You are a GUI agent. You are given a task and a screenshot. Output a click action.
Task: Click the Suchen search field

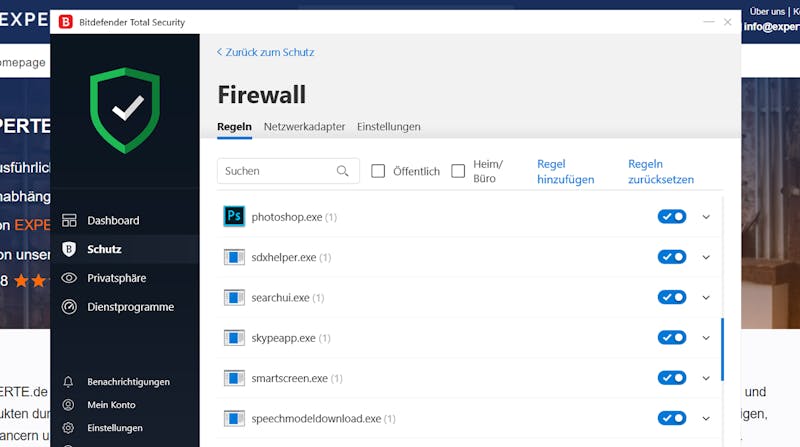point(288,171)
